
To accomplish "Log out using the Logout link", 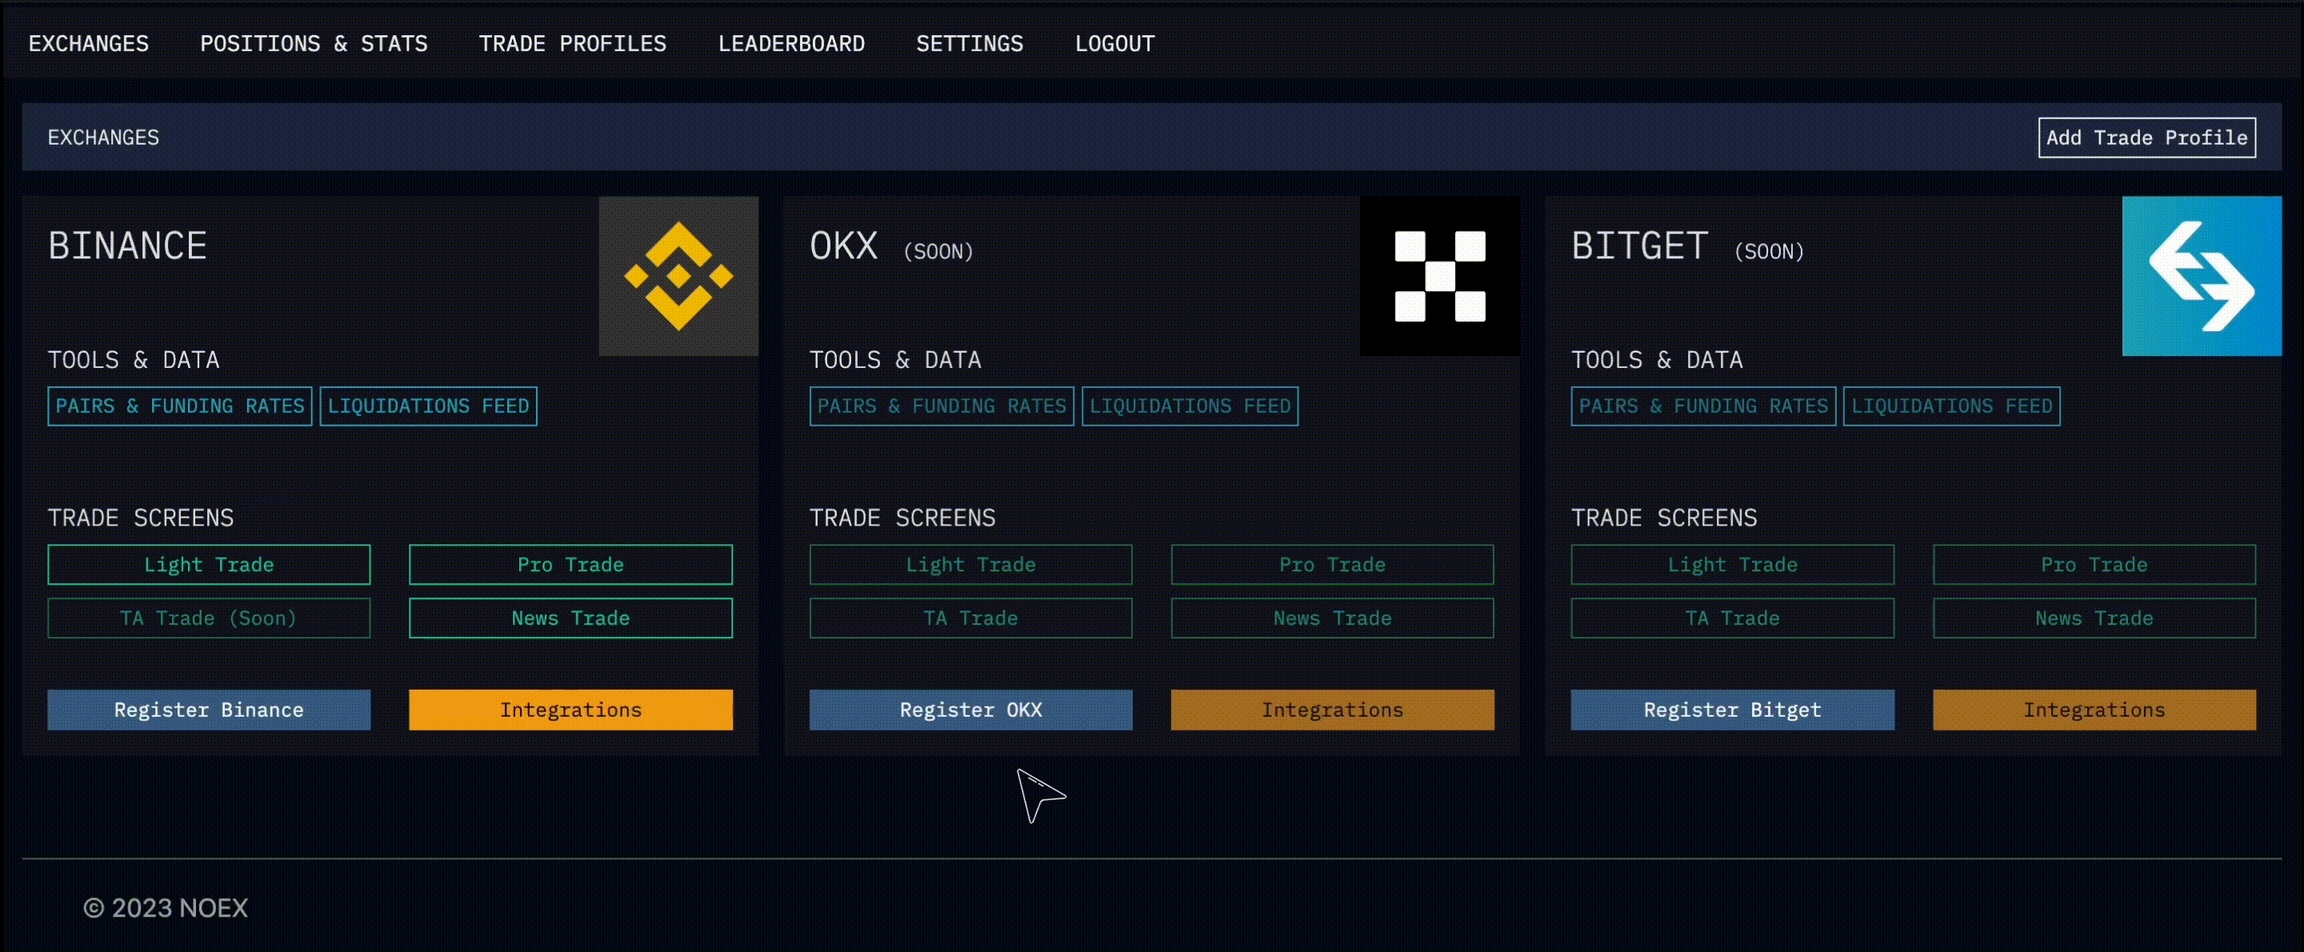I will click(1114, 44).
